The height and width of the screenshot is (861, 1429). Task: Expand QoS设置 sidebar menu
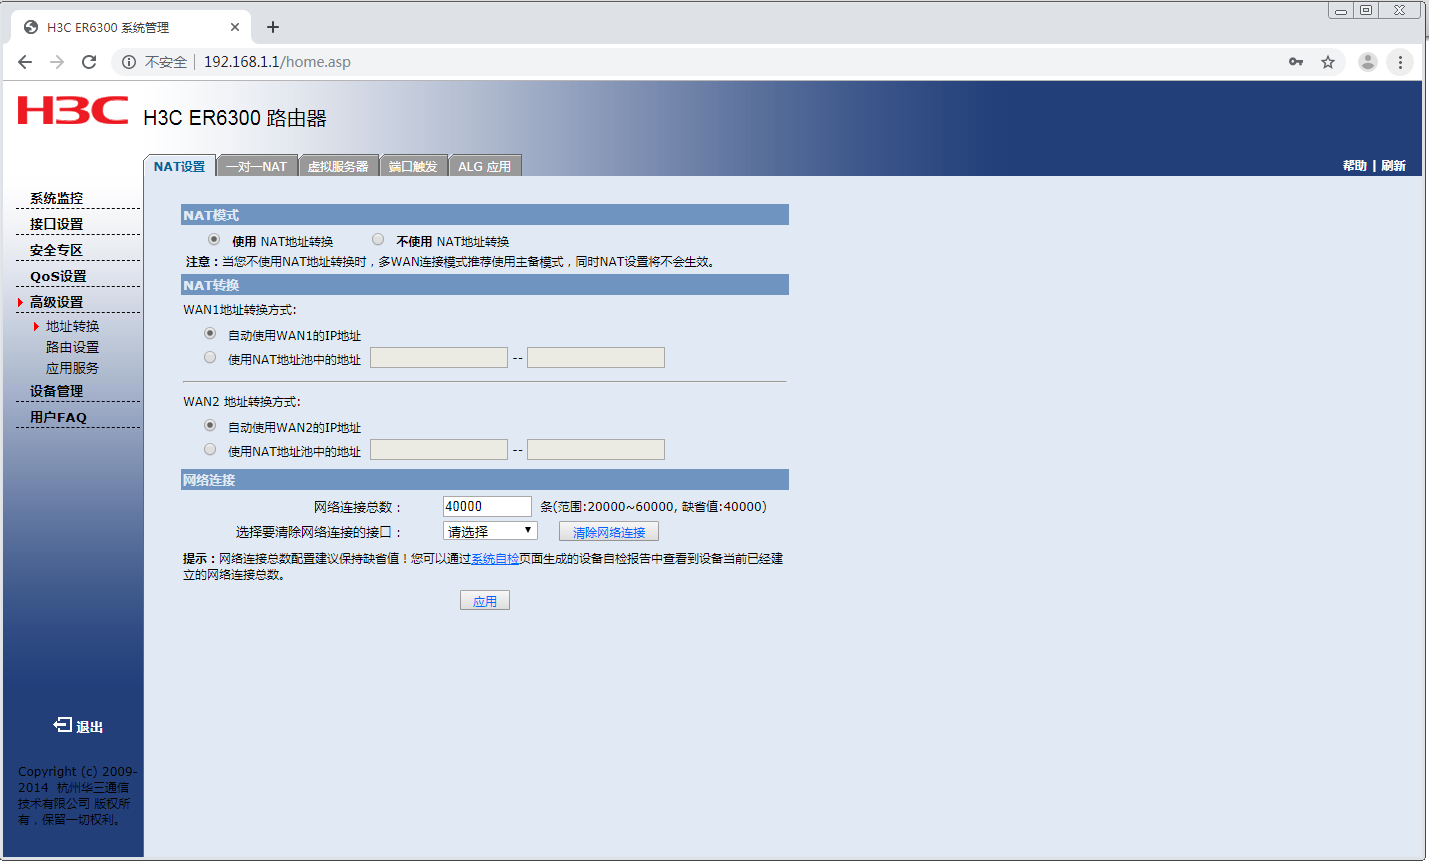click(58, 276)
